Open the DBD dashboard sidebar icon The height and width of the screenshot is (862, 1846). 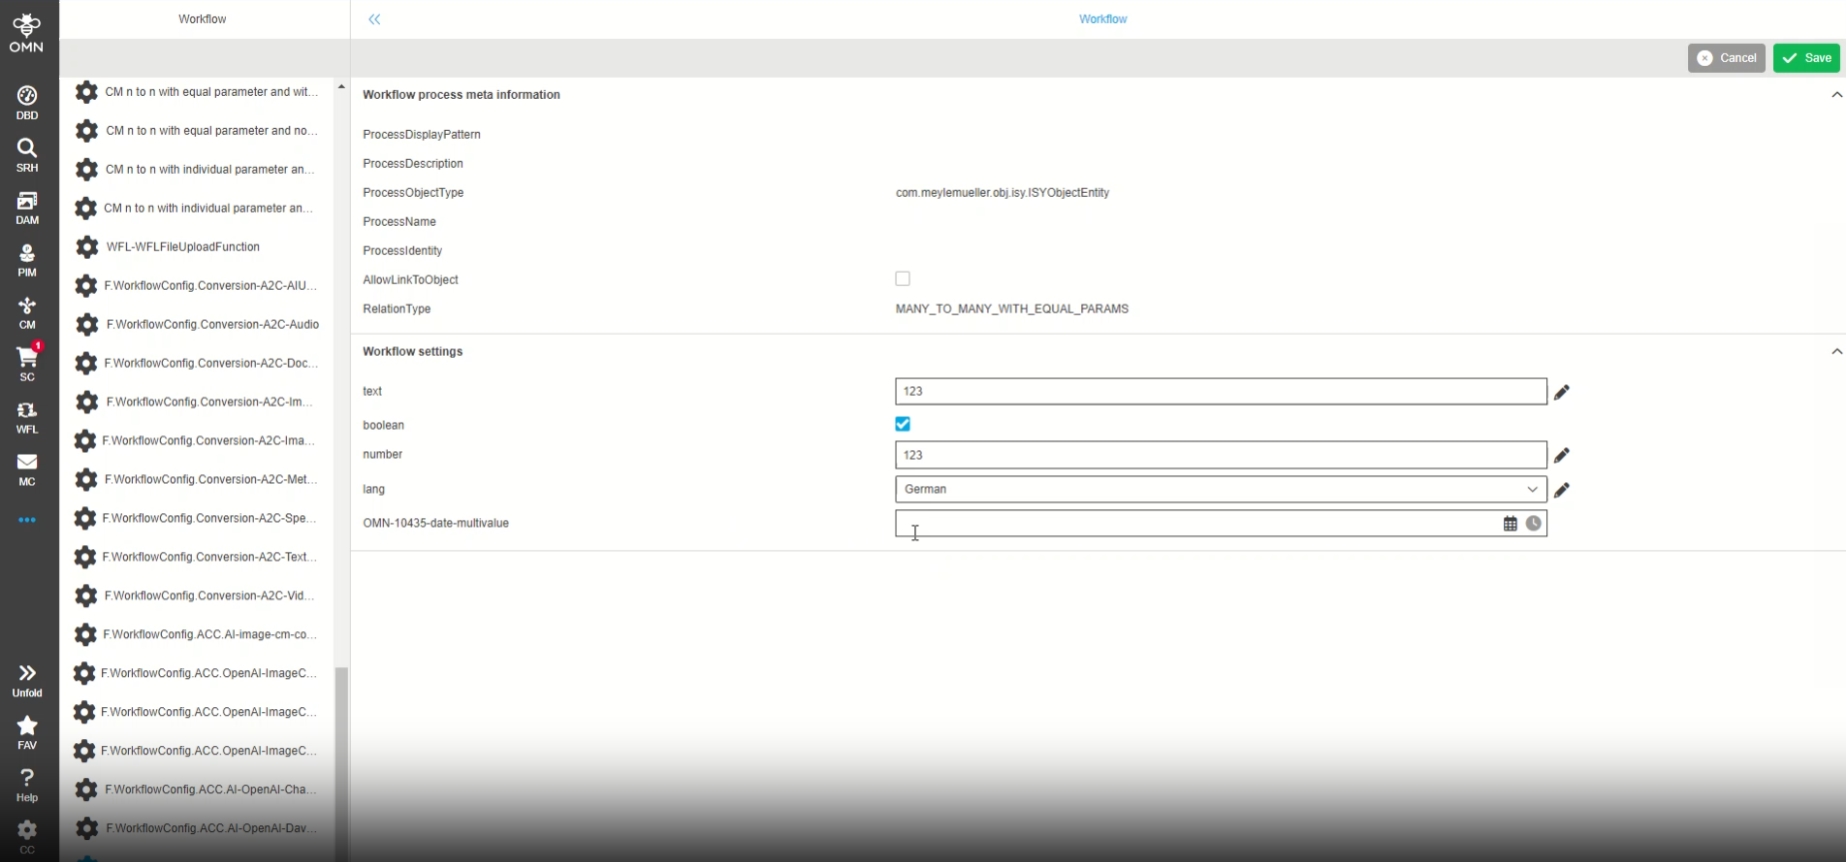point(27,101)
